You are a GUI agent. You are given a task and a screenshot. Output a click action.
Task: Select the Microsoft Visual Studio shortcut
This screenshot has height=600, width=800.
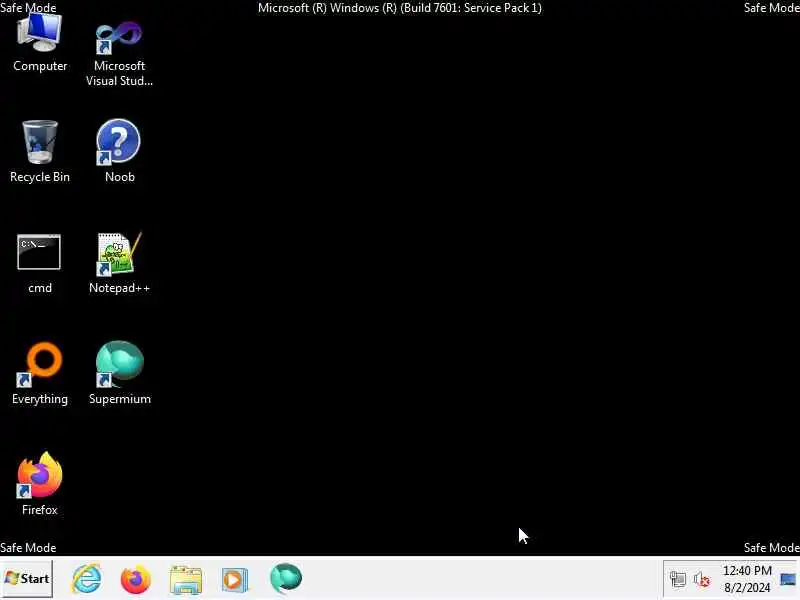click(119, 53)
